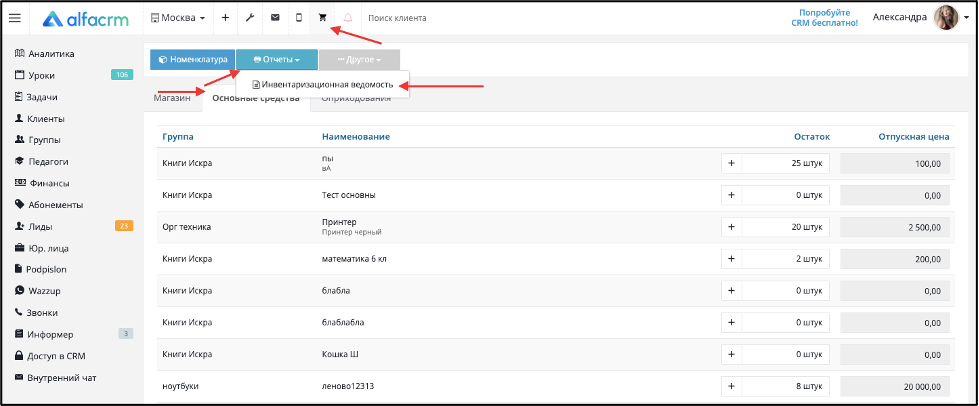Click the shopping cart icon in top toolbar

[322, 18]
